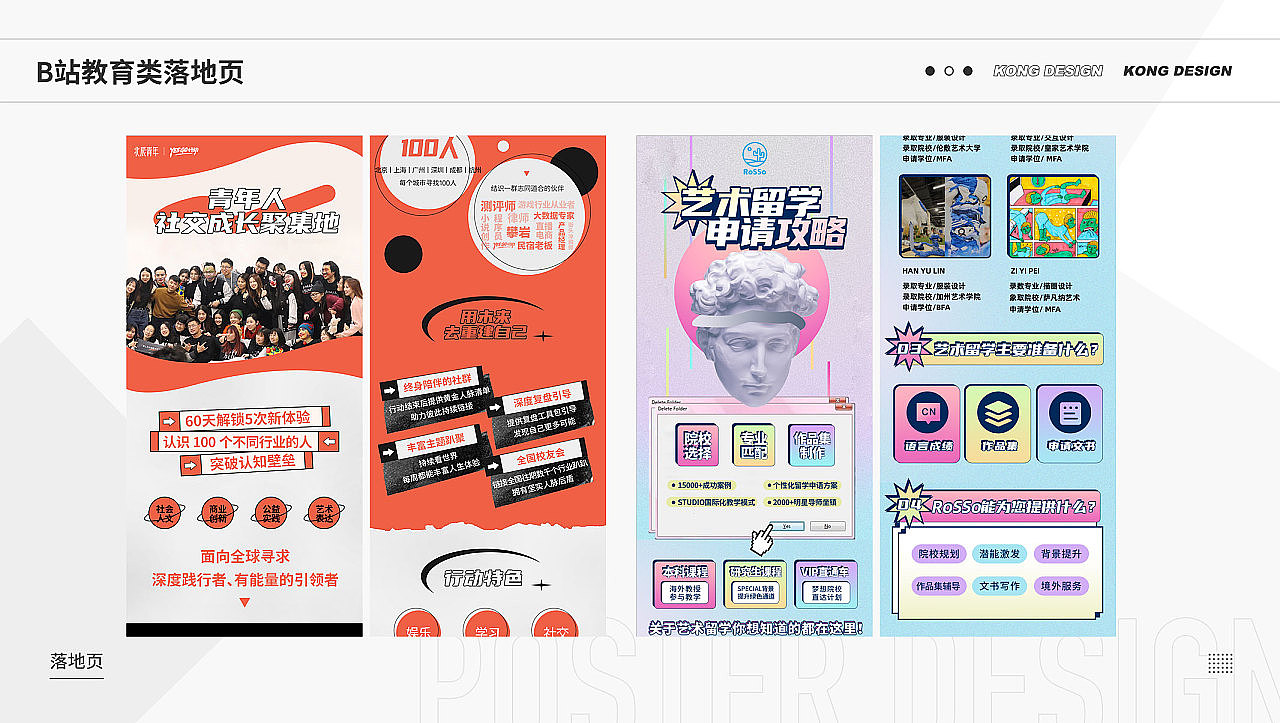Image resolution: width=1280 pixels, height=723 pixels.
Task: Open the 研究生课程 card
Action: [x=756, y=585]
